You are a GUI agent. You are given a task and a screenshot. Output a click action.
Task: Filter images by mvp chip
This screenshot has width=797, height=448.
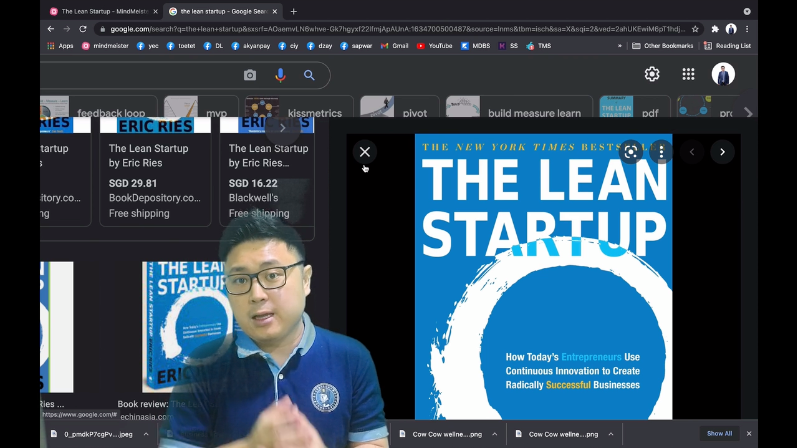pos(201,107)
